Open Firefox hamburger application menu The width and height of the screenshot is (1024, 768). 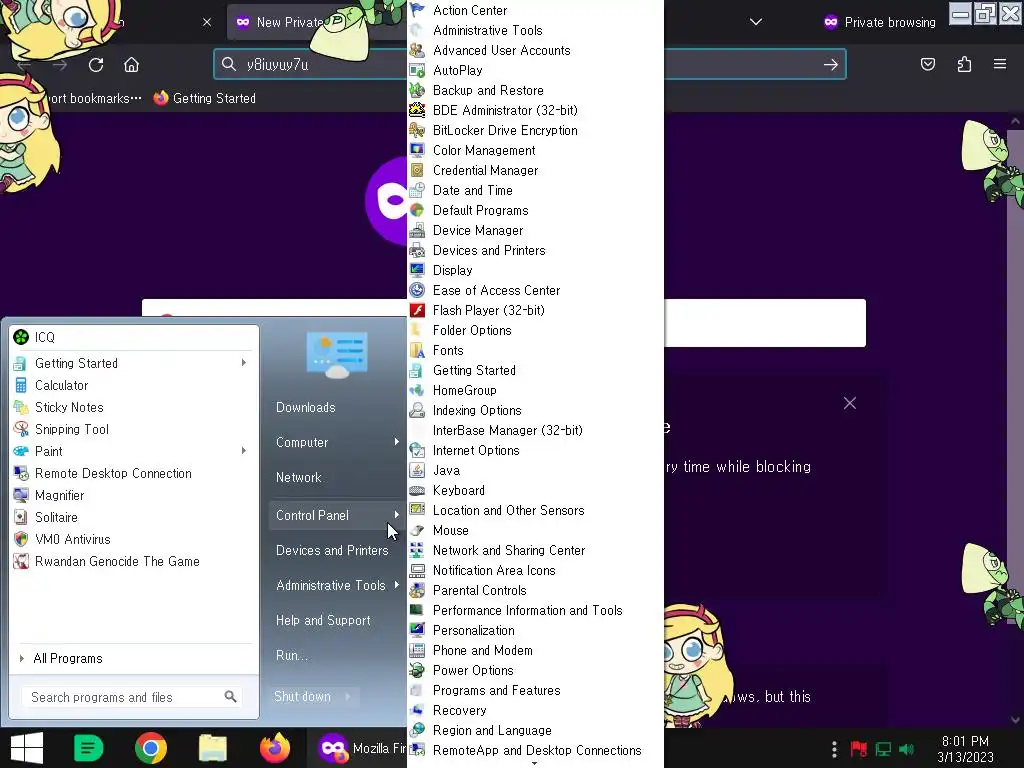coord(1000,64)
